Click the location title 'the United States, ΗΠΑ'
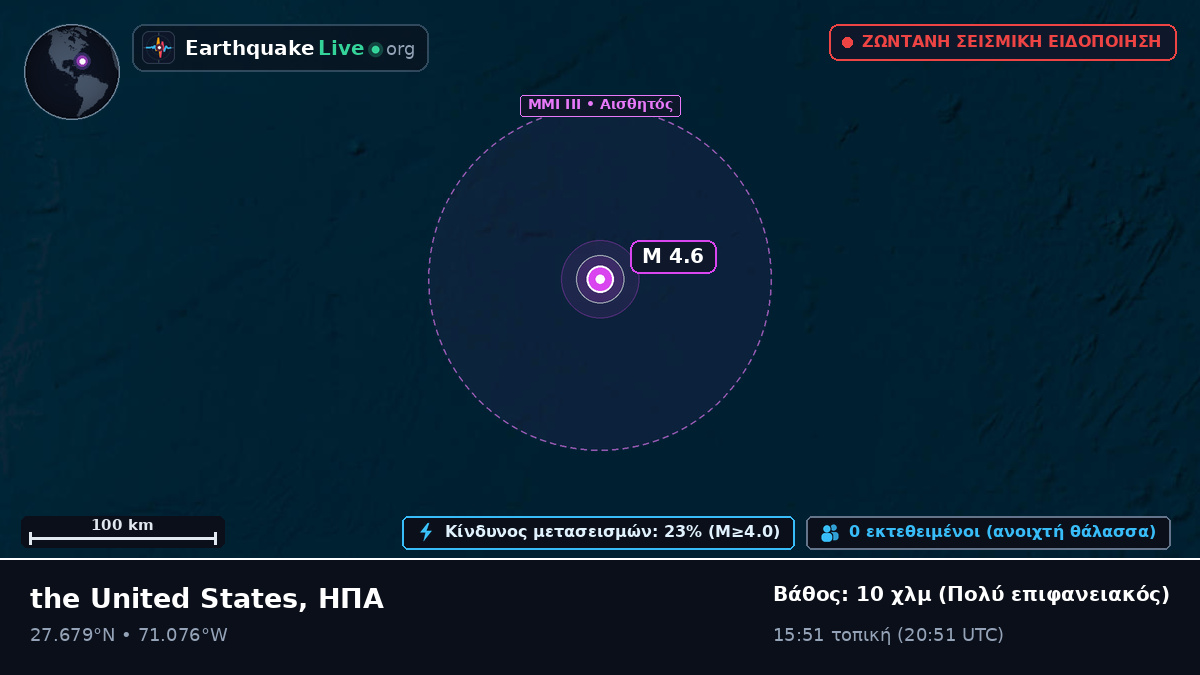1200x675 pixels. click(207, 599)
